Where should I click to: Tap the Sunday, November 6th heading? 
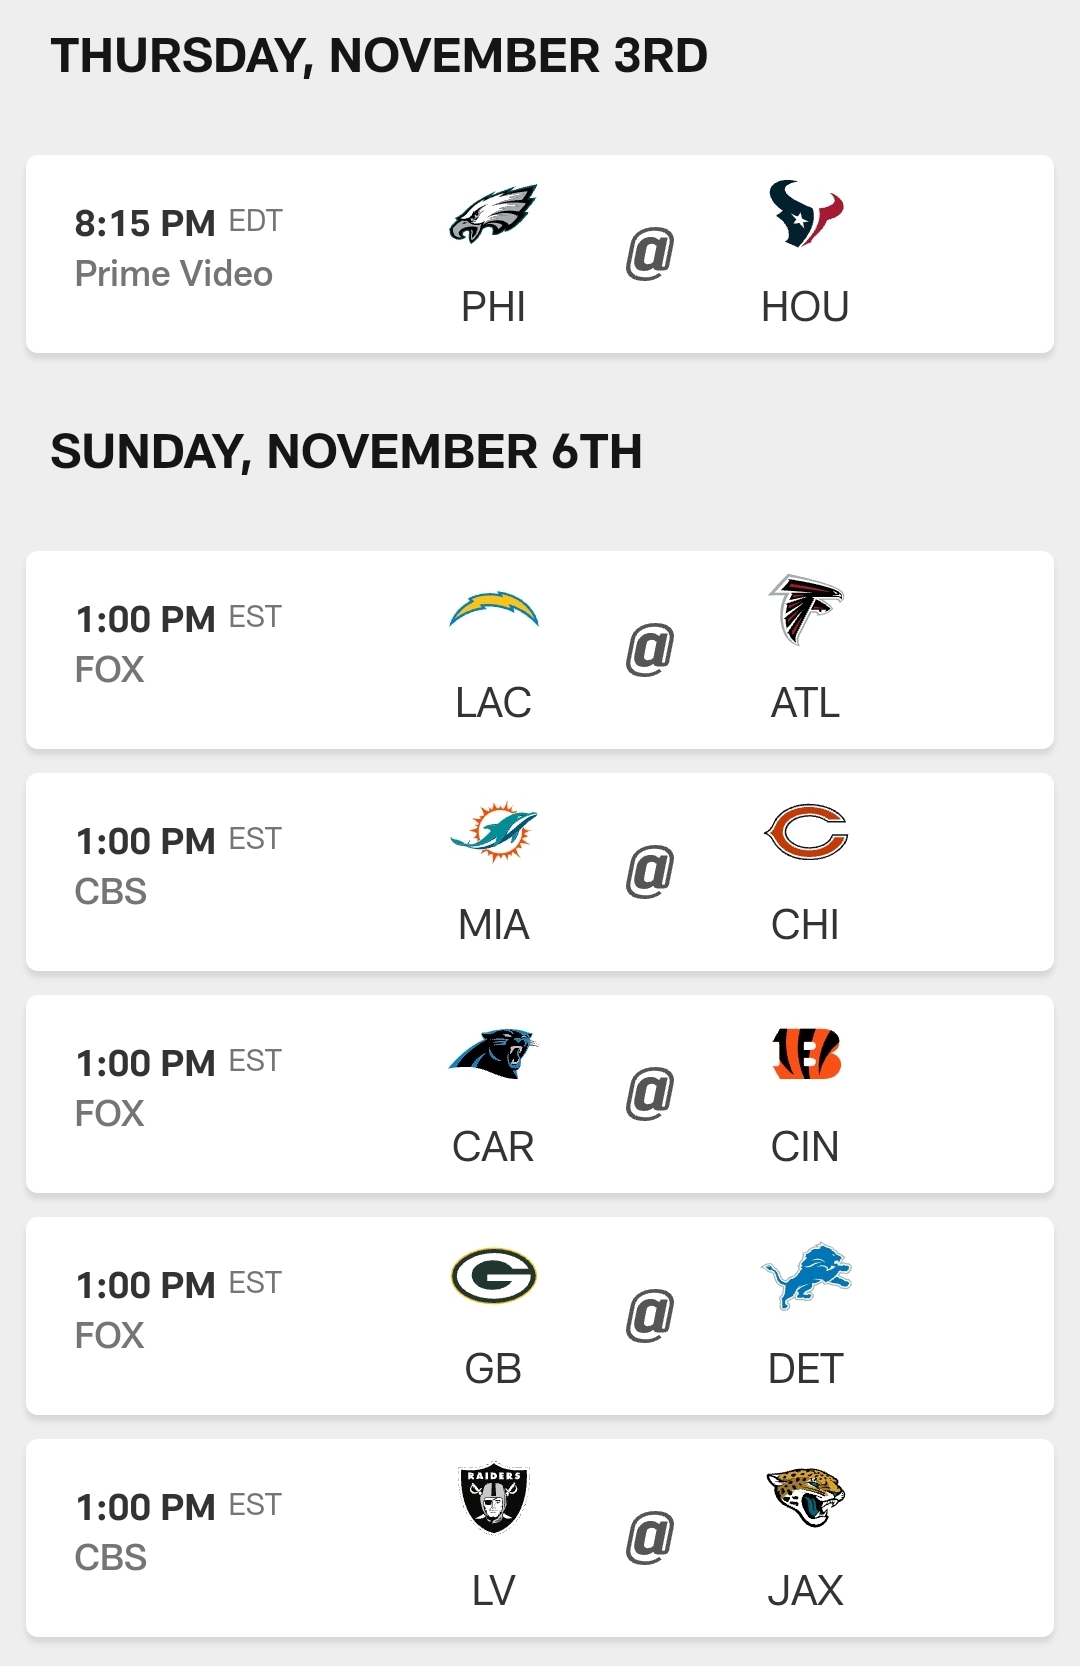click(346, 452)
